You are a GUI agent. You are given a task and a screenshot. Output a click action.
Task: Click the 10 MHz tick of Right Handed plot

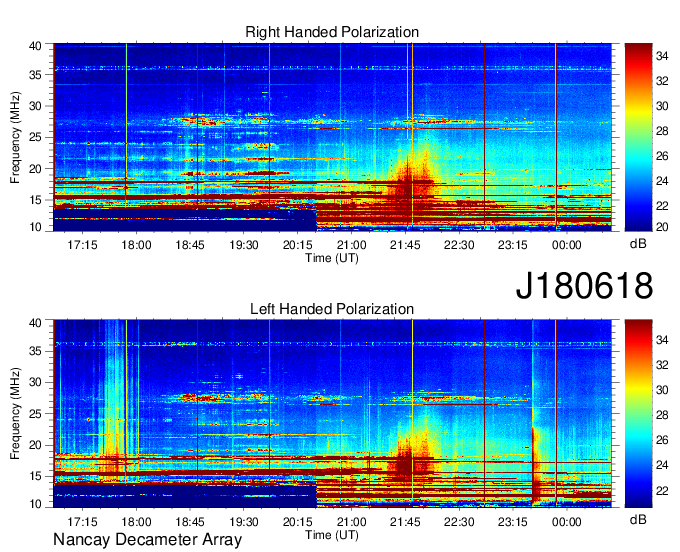35,227
